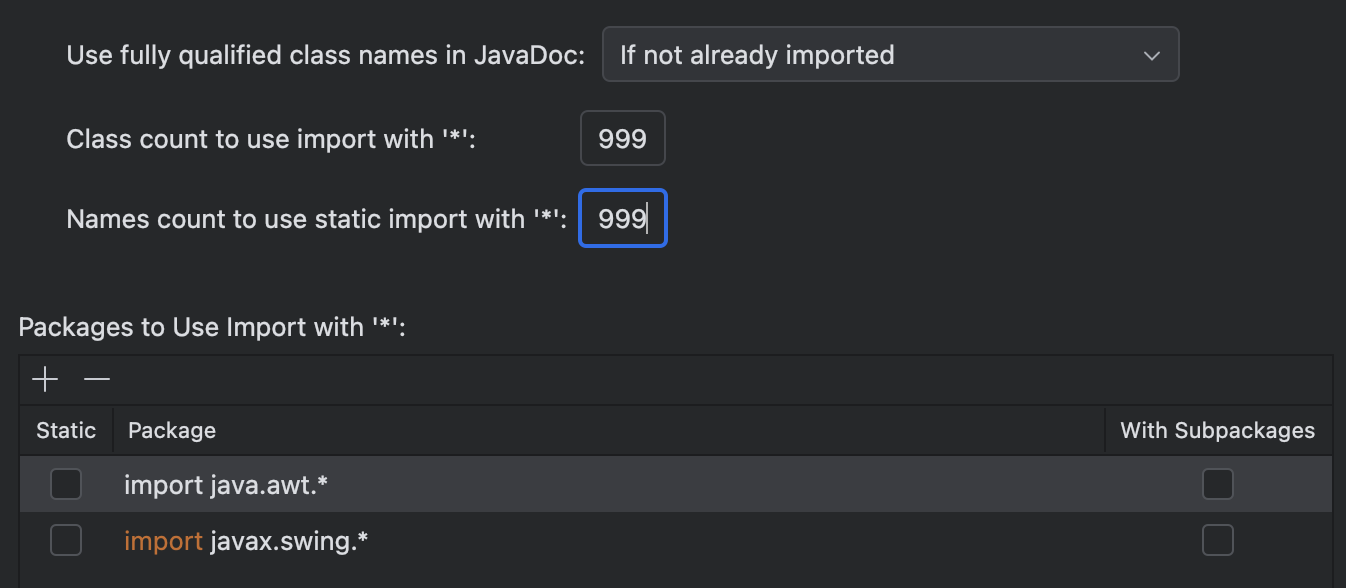Screen dimensions: 1346x588
Task: Enable the Static checkbox for java.awt.*
Action: (x=66, y=484)
